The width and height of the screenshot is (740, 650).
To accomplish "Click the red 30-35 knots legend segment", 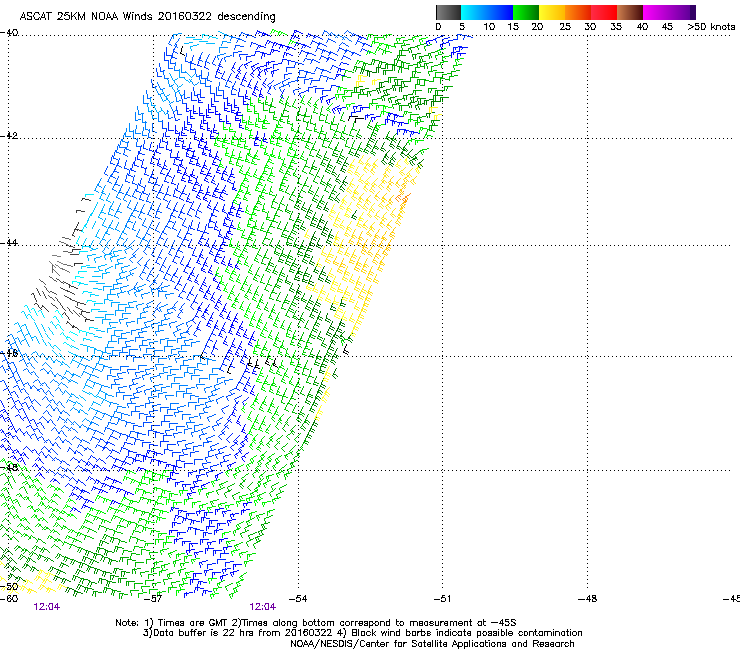I will tap(604, 12).
